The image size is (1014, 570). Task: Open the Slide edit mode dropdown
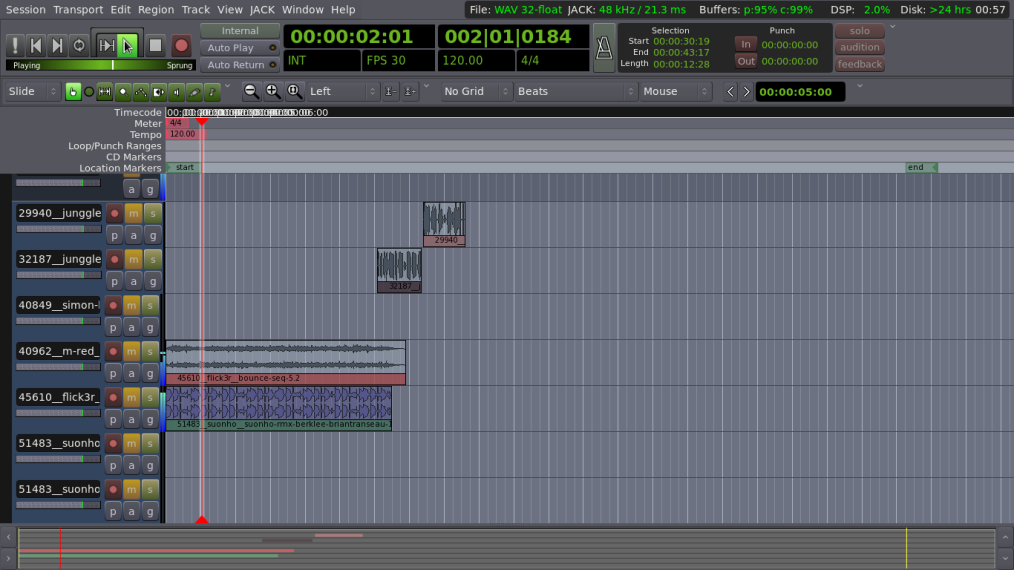[32, 92]
